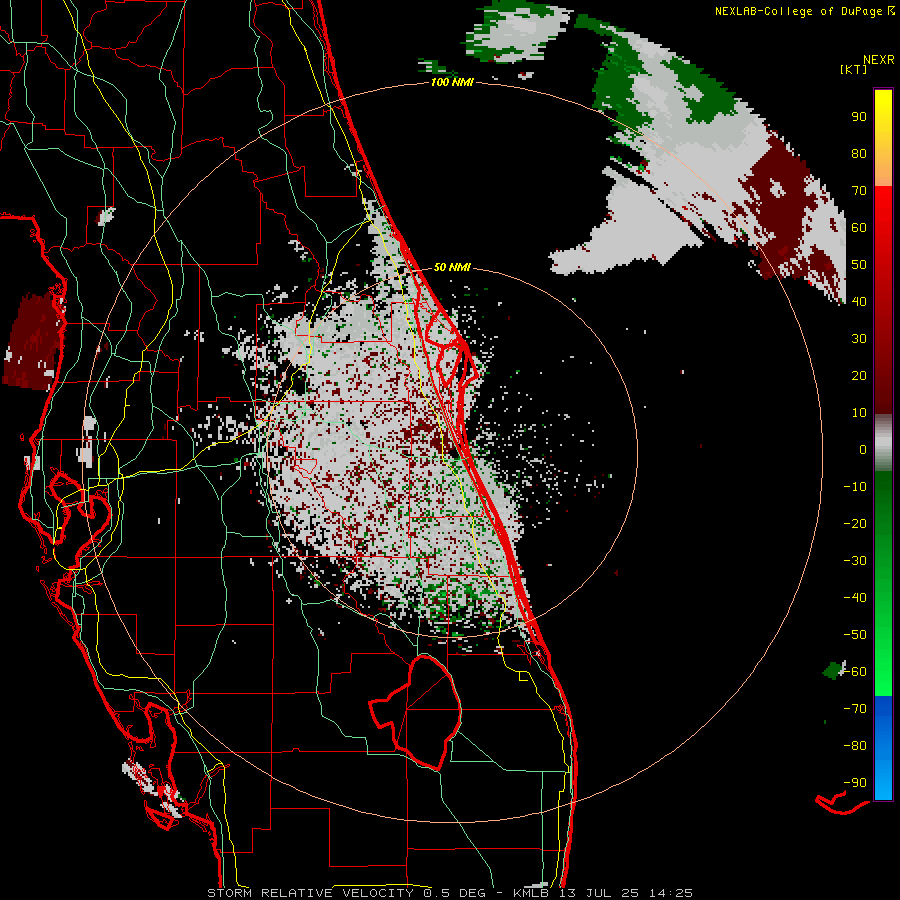Click the -60 value on the velocity scale
This screenshot has width=900, height=900.
[855, 672]
